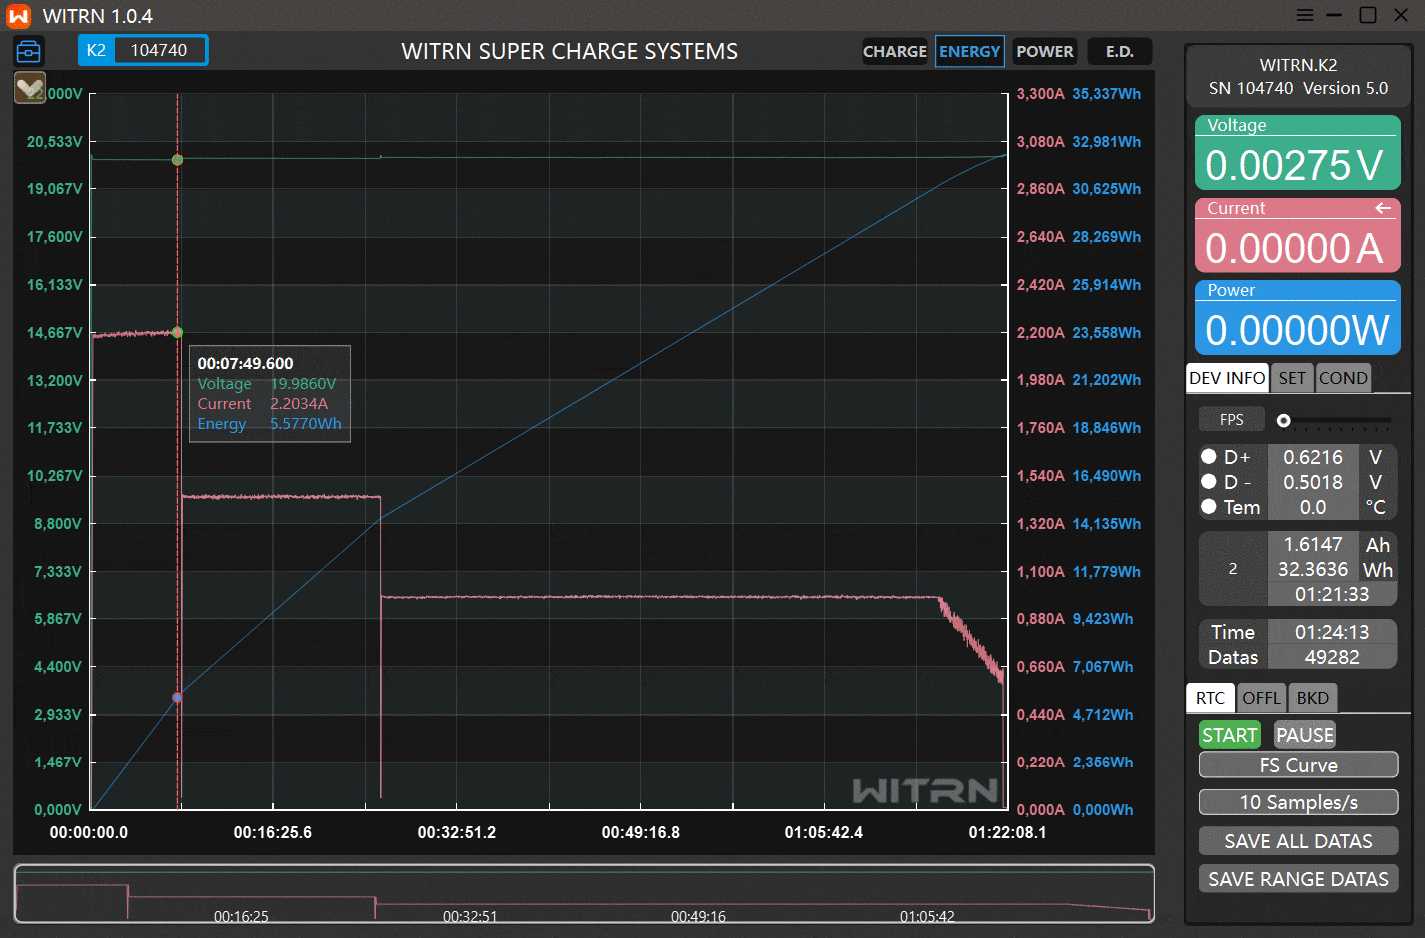Open the 10 Samples/s rate selector

(x=1298, y=802)
